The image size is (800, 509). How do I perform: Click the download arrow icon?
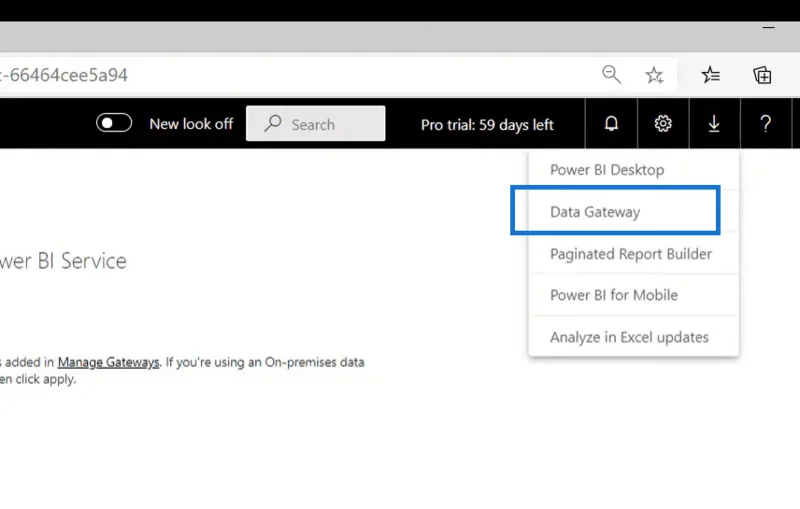[x=714, y=123]
